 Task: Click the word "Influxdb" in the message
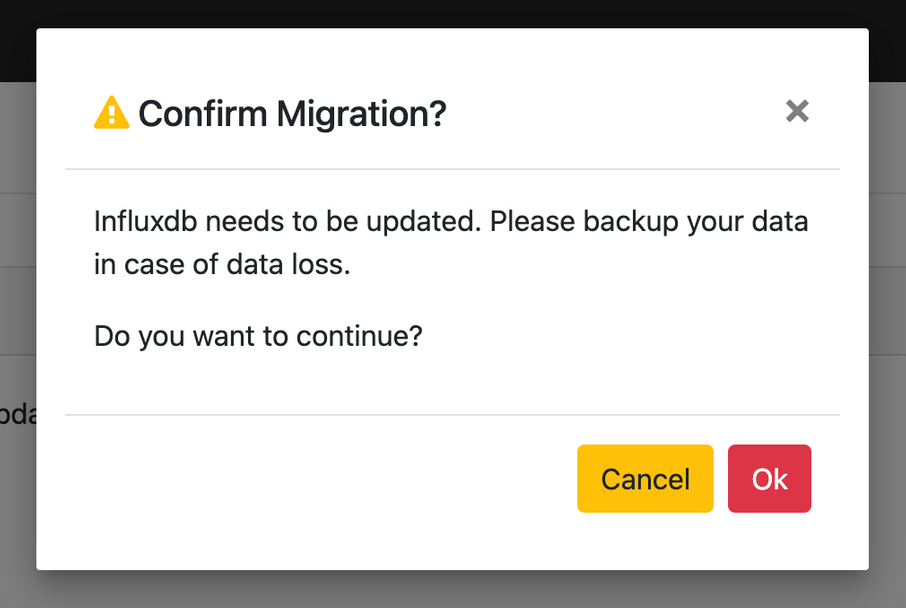click(x=146, y=221)
